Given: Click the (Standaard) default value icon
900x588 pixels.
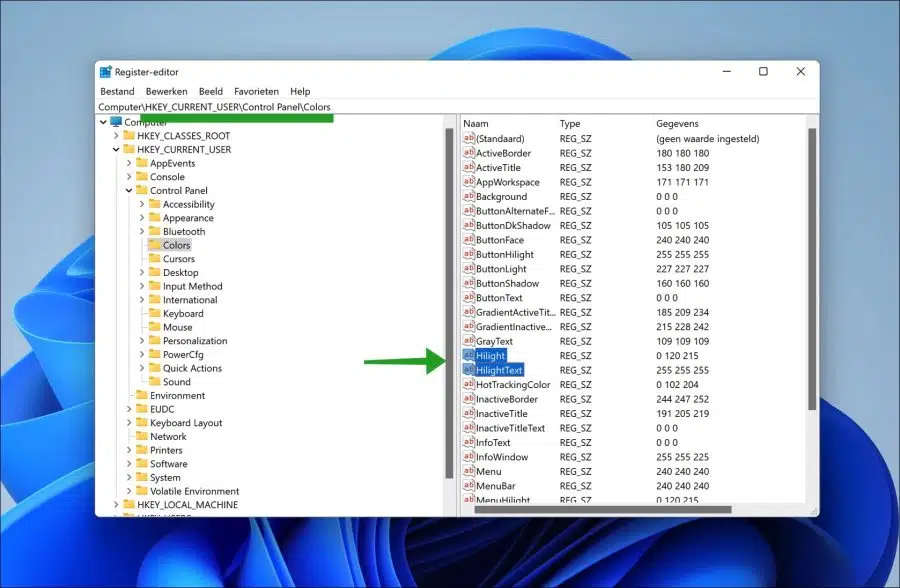Looking at the screenshot, I should coord(469,138).
